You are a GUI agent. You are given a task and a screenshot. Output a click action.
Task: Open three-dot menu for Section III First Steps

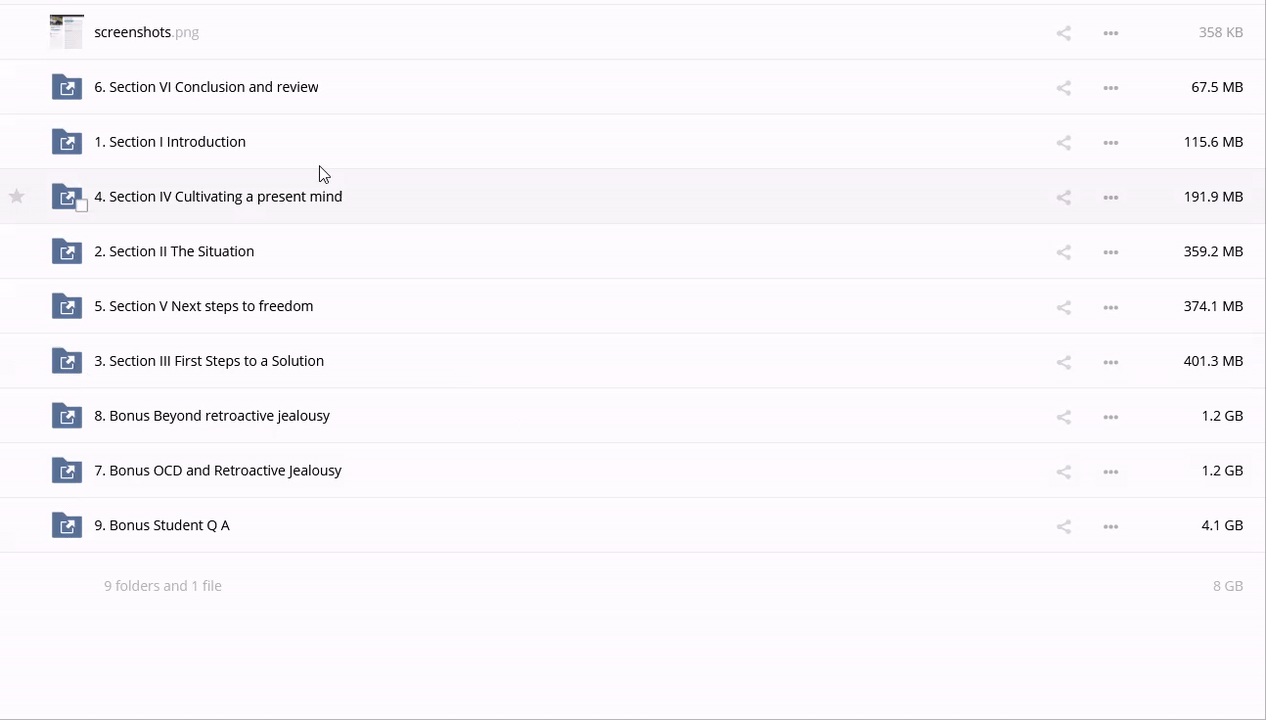click(x=1110, y=362)
